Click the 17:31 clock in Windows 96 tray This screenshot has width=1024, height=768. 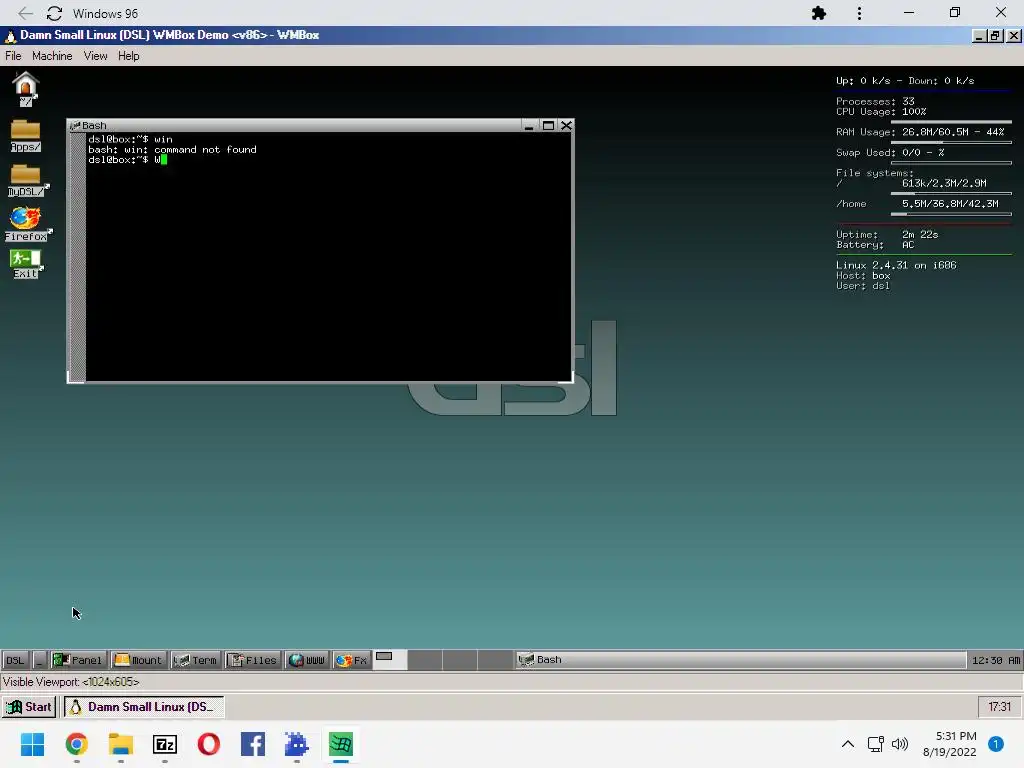pyautogui.click(x=999, y=707)
